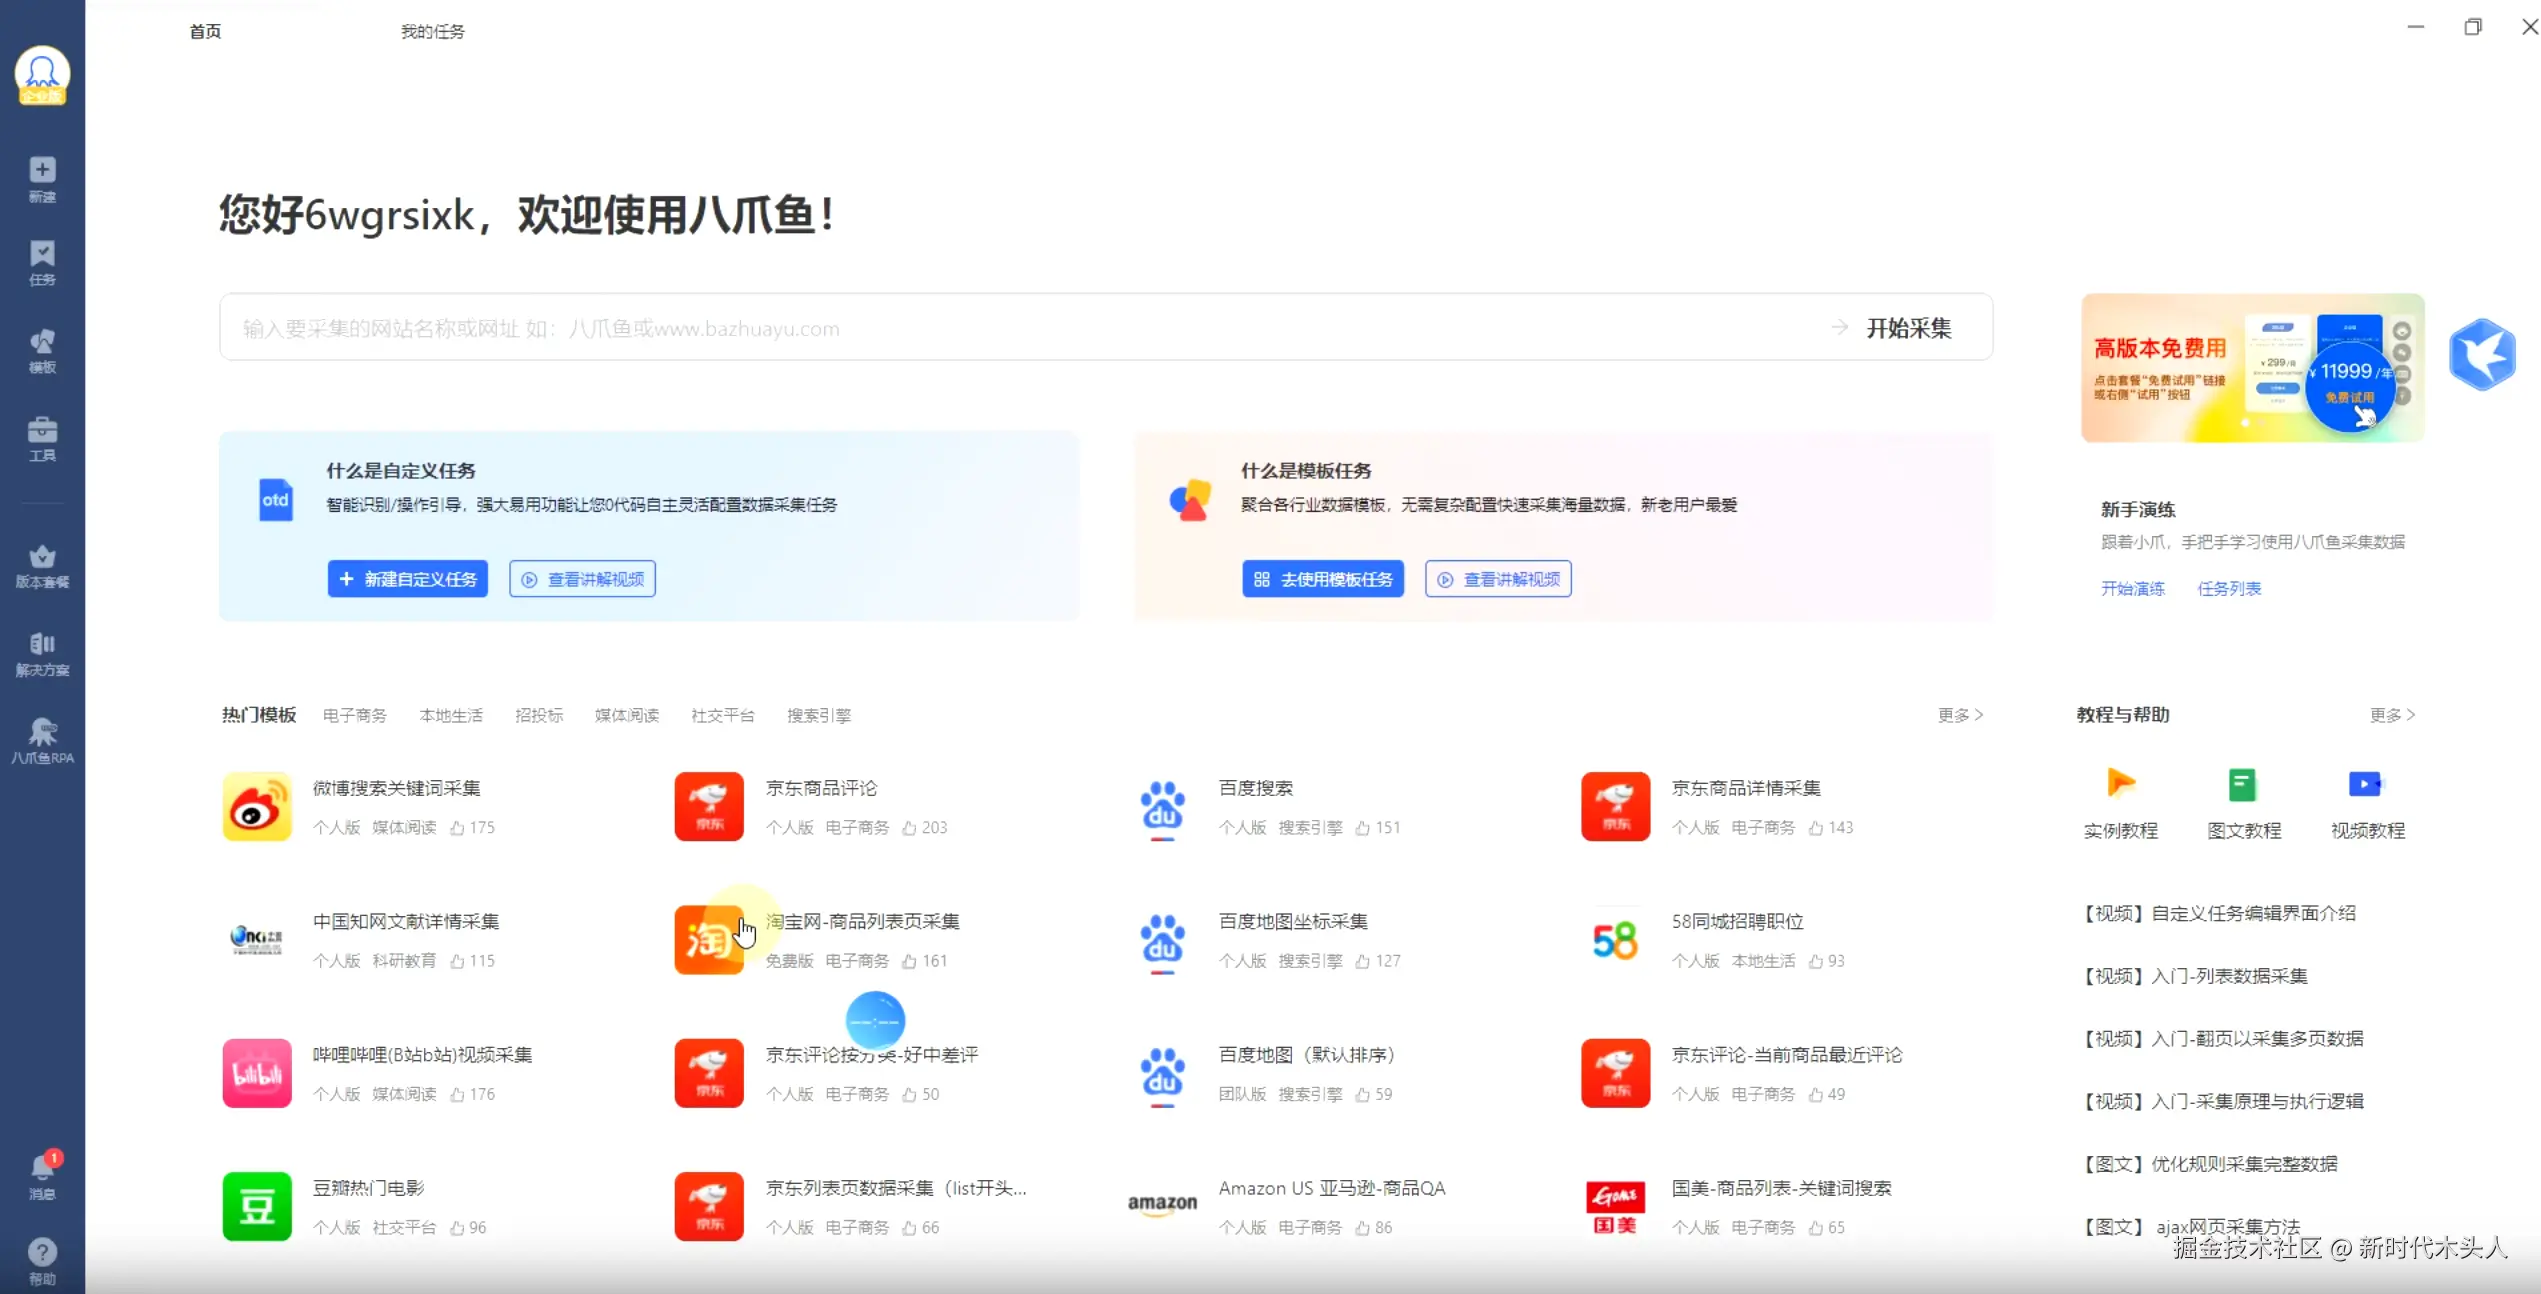
Task: Click 去使用模板任务 button
Action: point(1323,579)
